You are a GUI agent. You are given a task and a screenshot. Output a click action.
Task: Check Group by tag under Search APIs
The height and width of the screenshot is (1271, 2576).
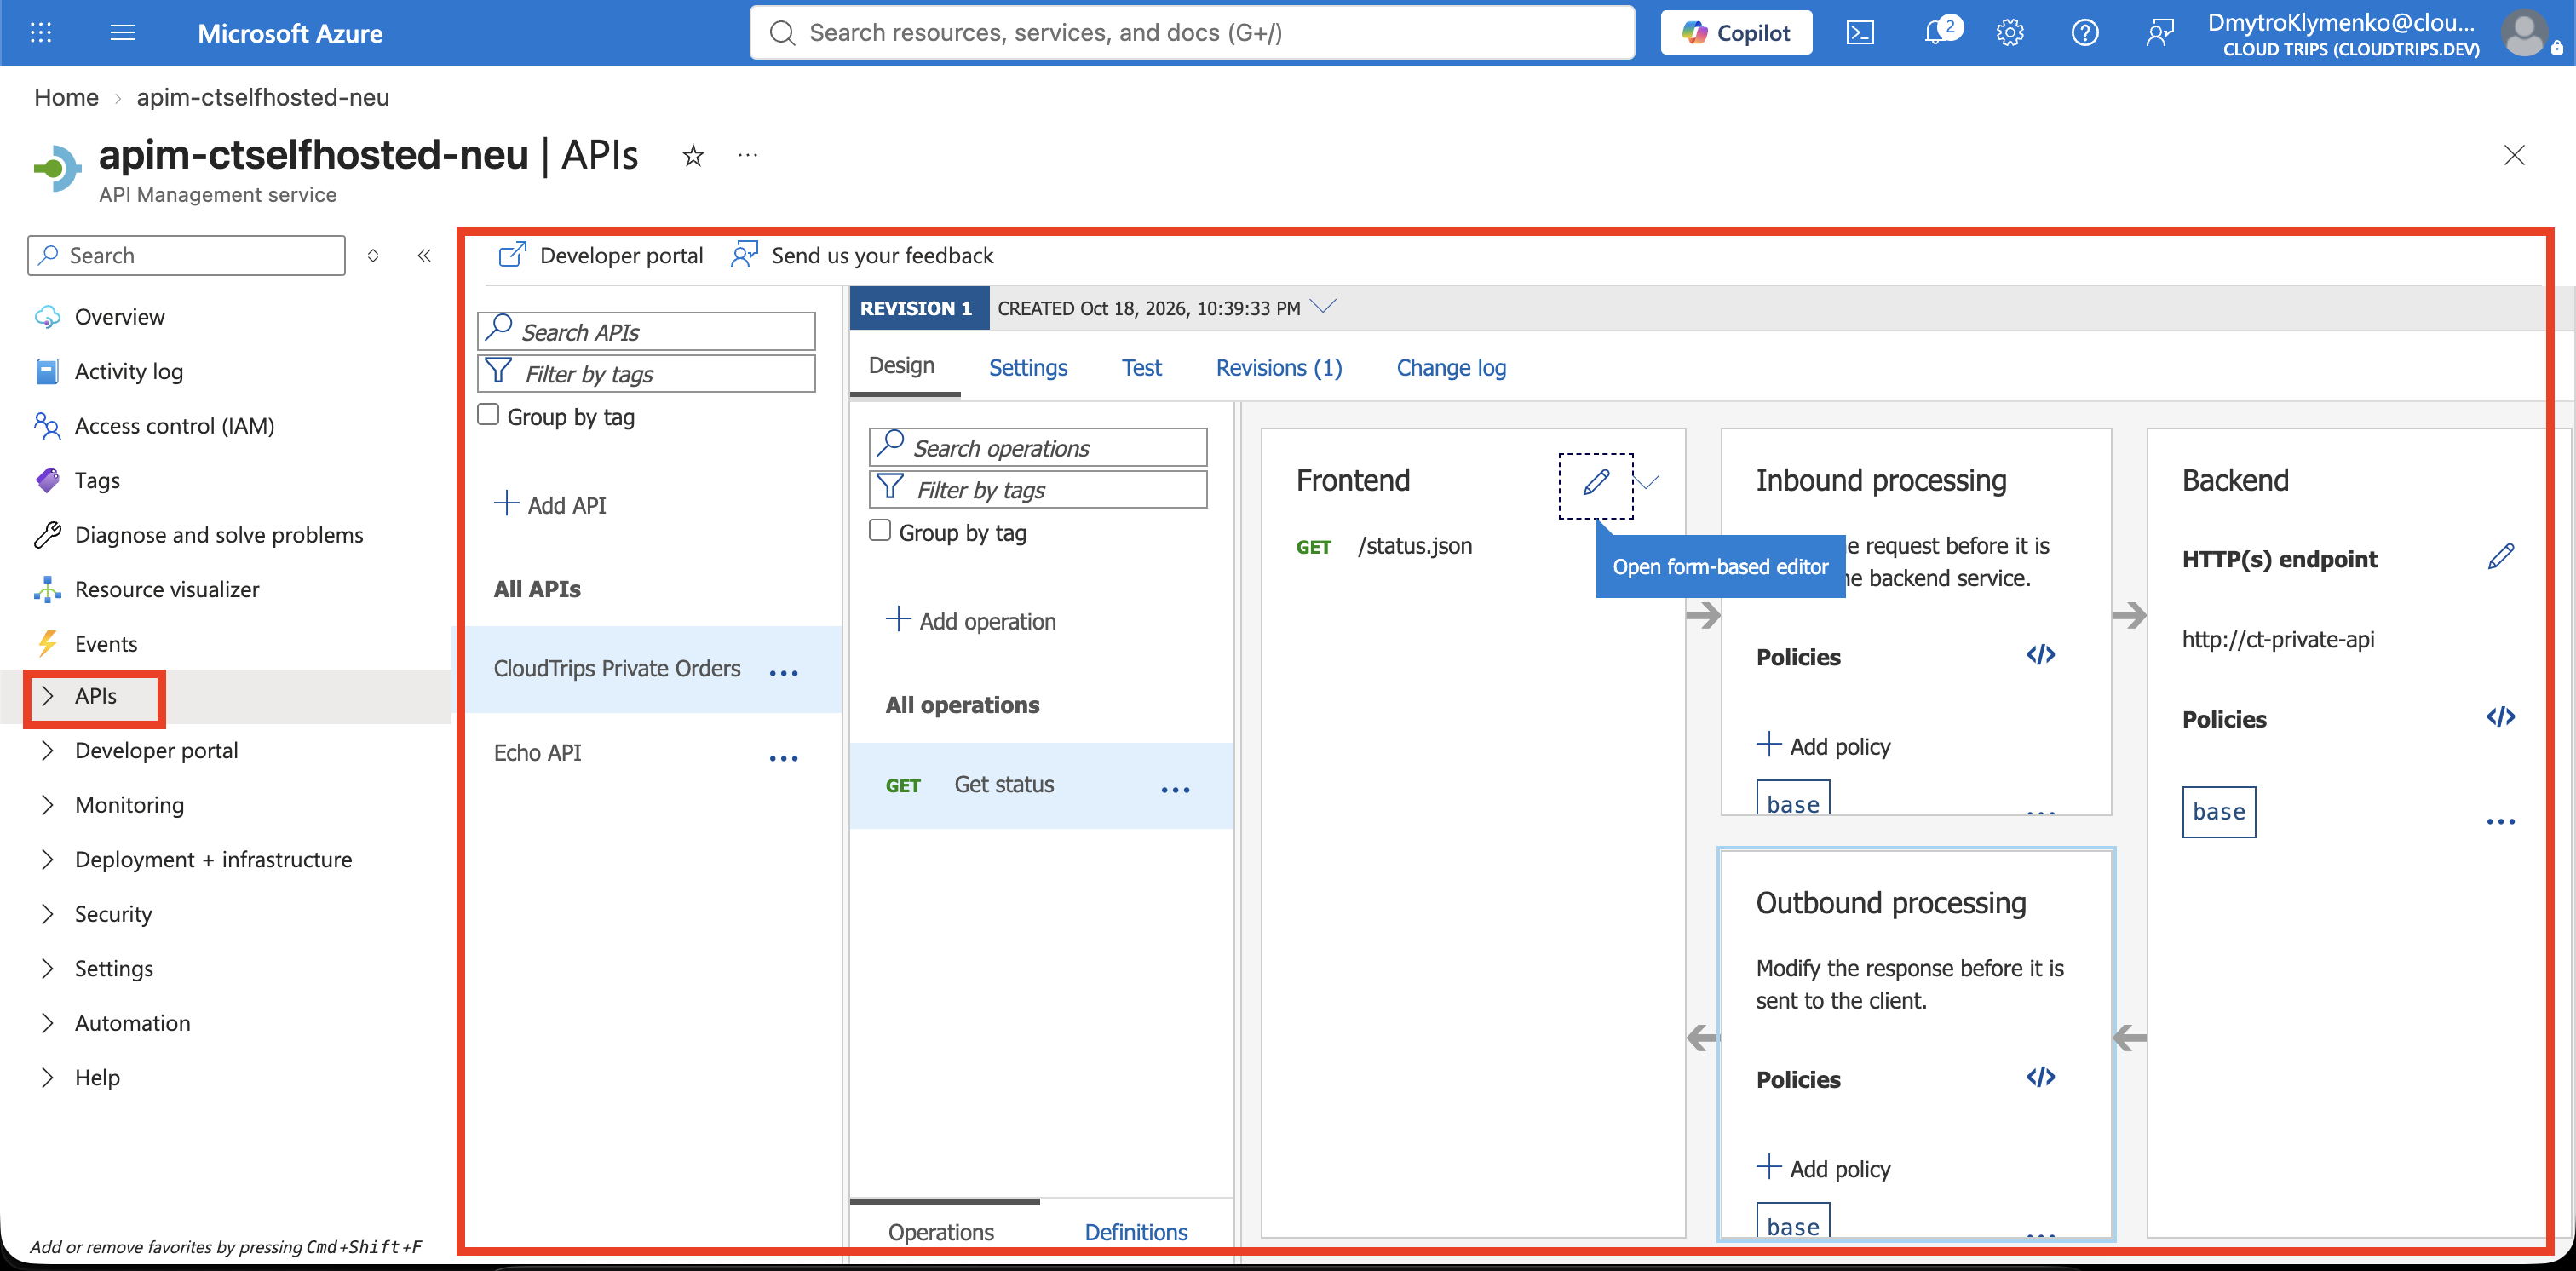pos(488,415)
